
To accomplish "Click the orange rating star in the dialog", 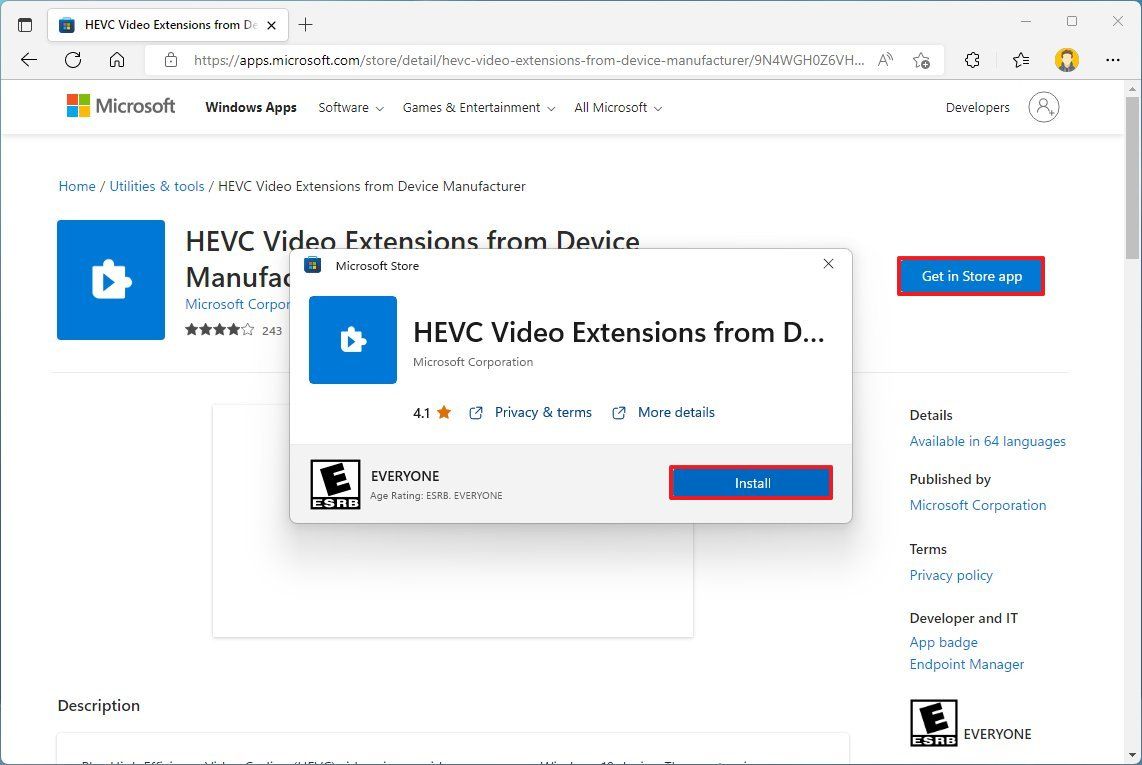I will [444, 411].
